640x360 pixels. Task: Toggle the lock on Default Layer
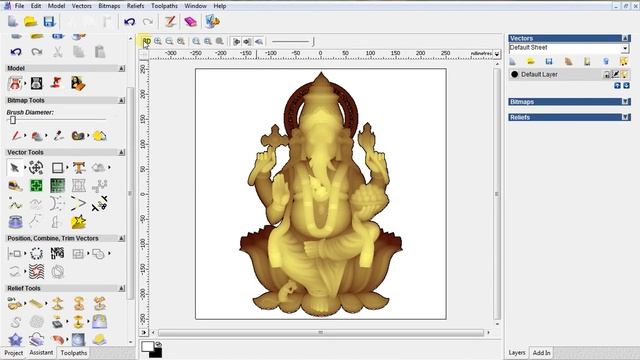click(607, 74)
